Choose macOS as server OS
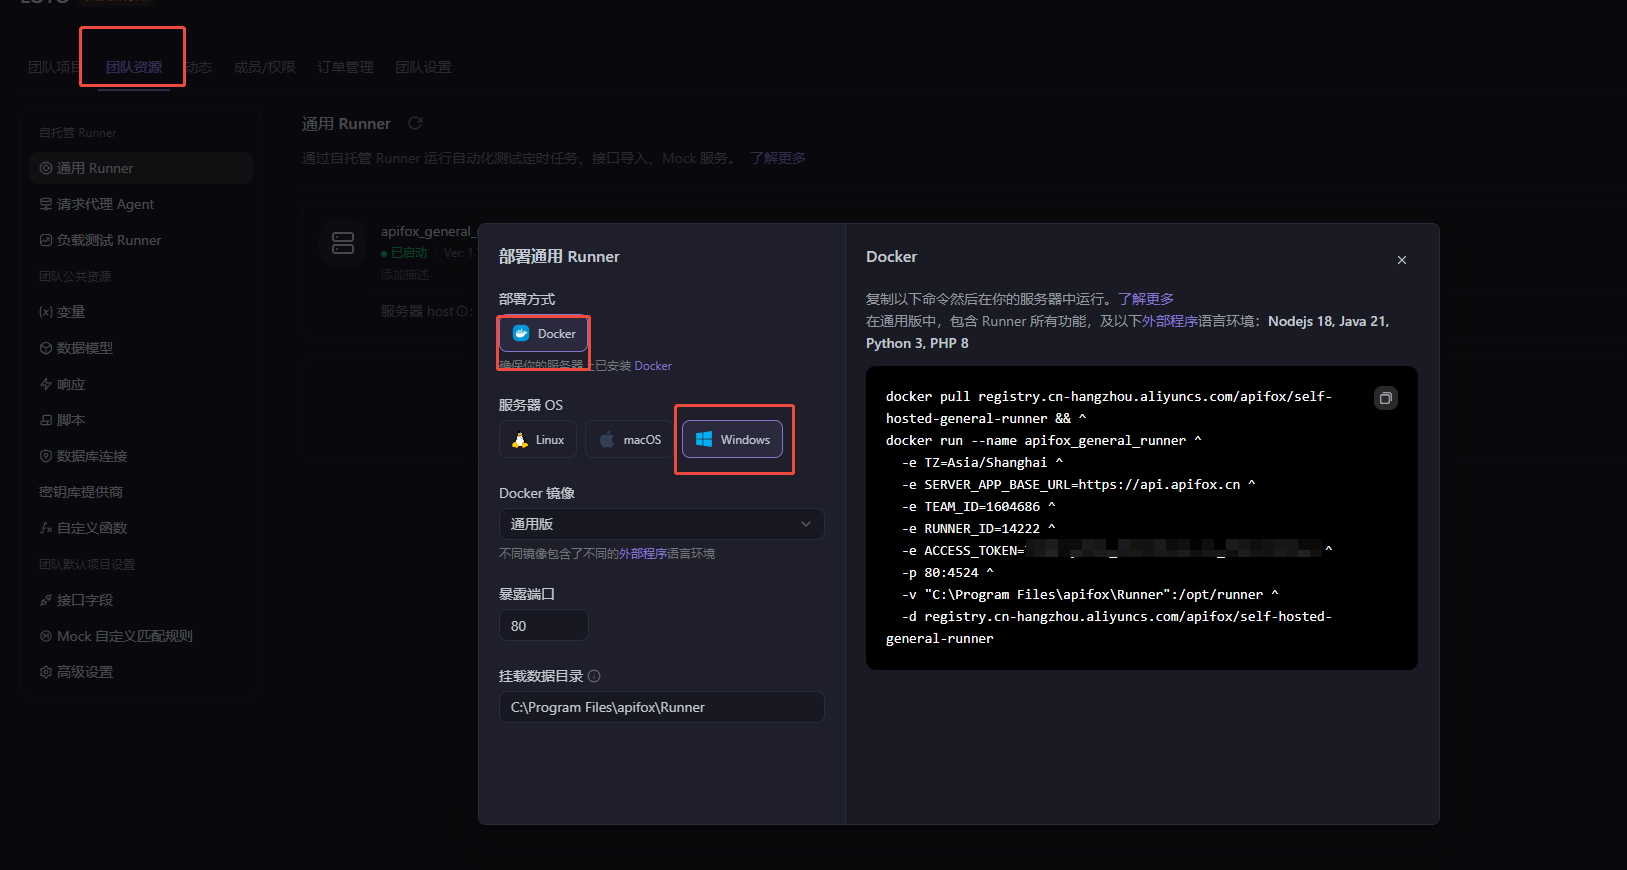The width and height of the screenshot is (1627, 870). coord(630,440)
